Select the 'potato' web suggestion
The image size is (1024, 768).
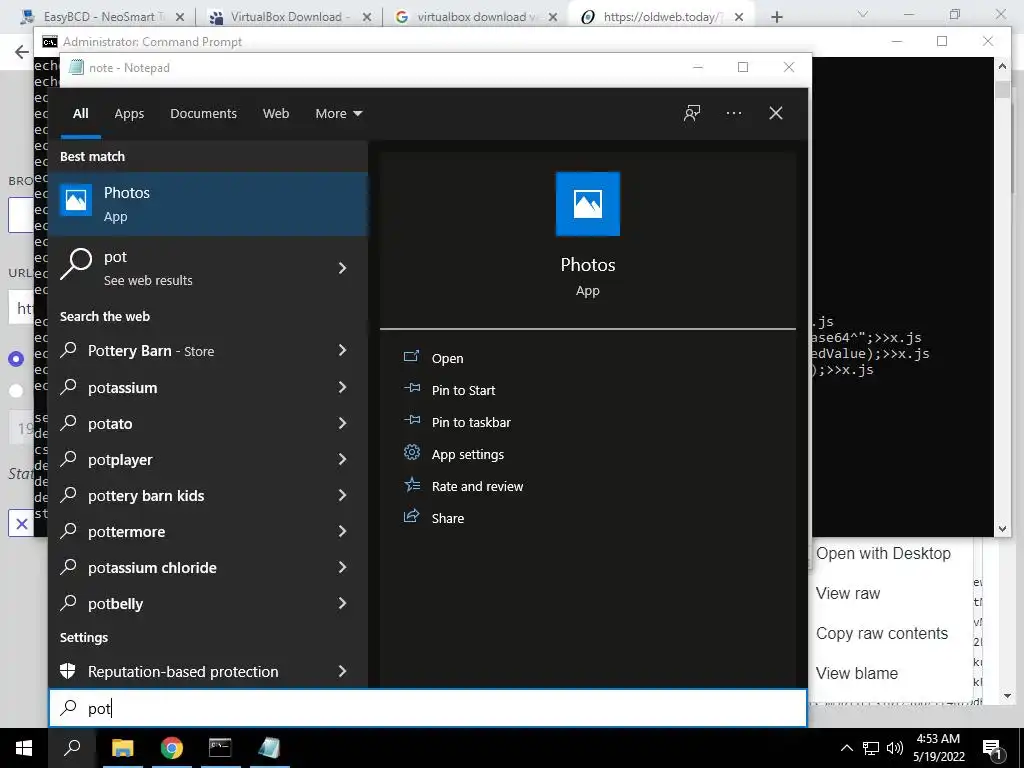(208, 424)
